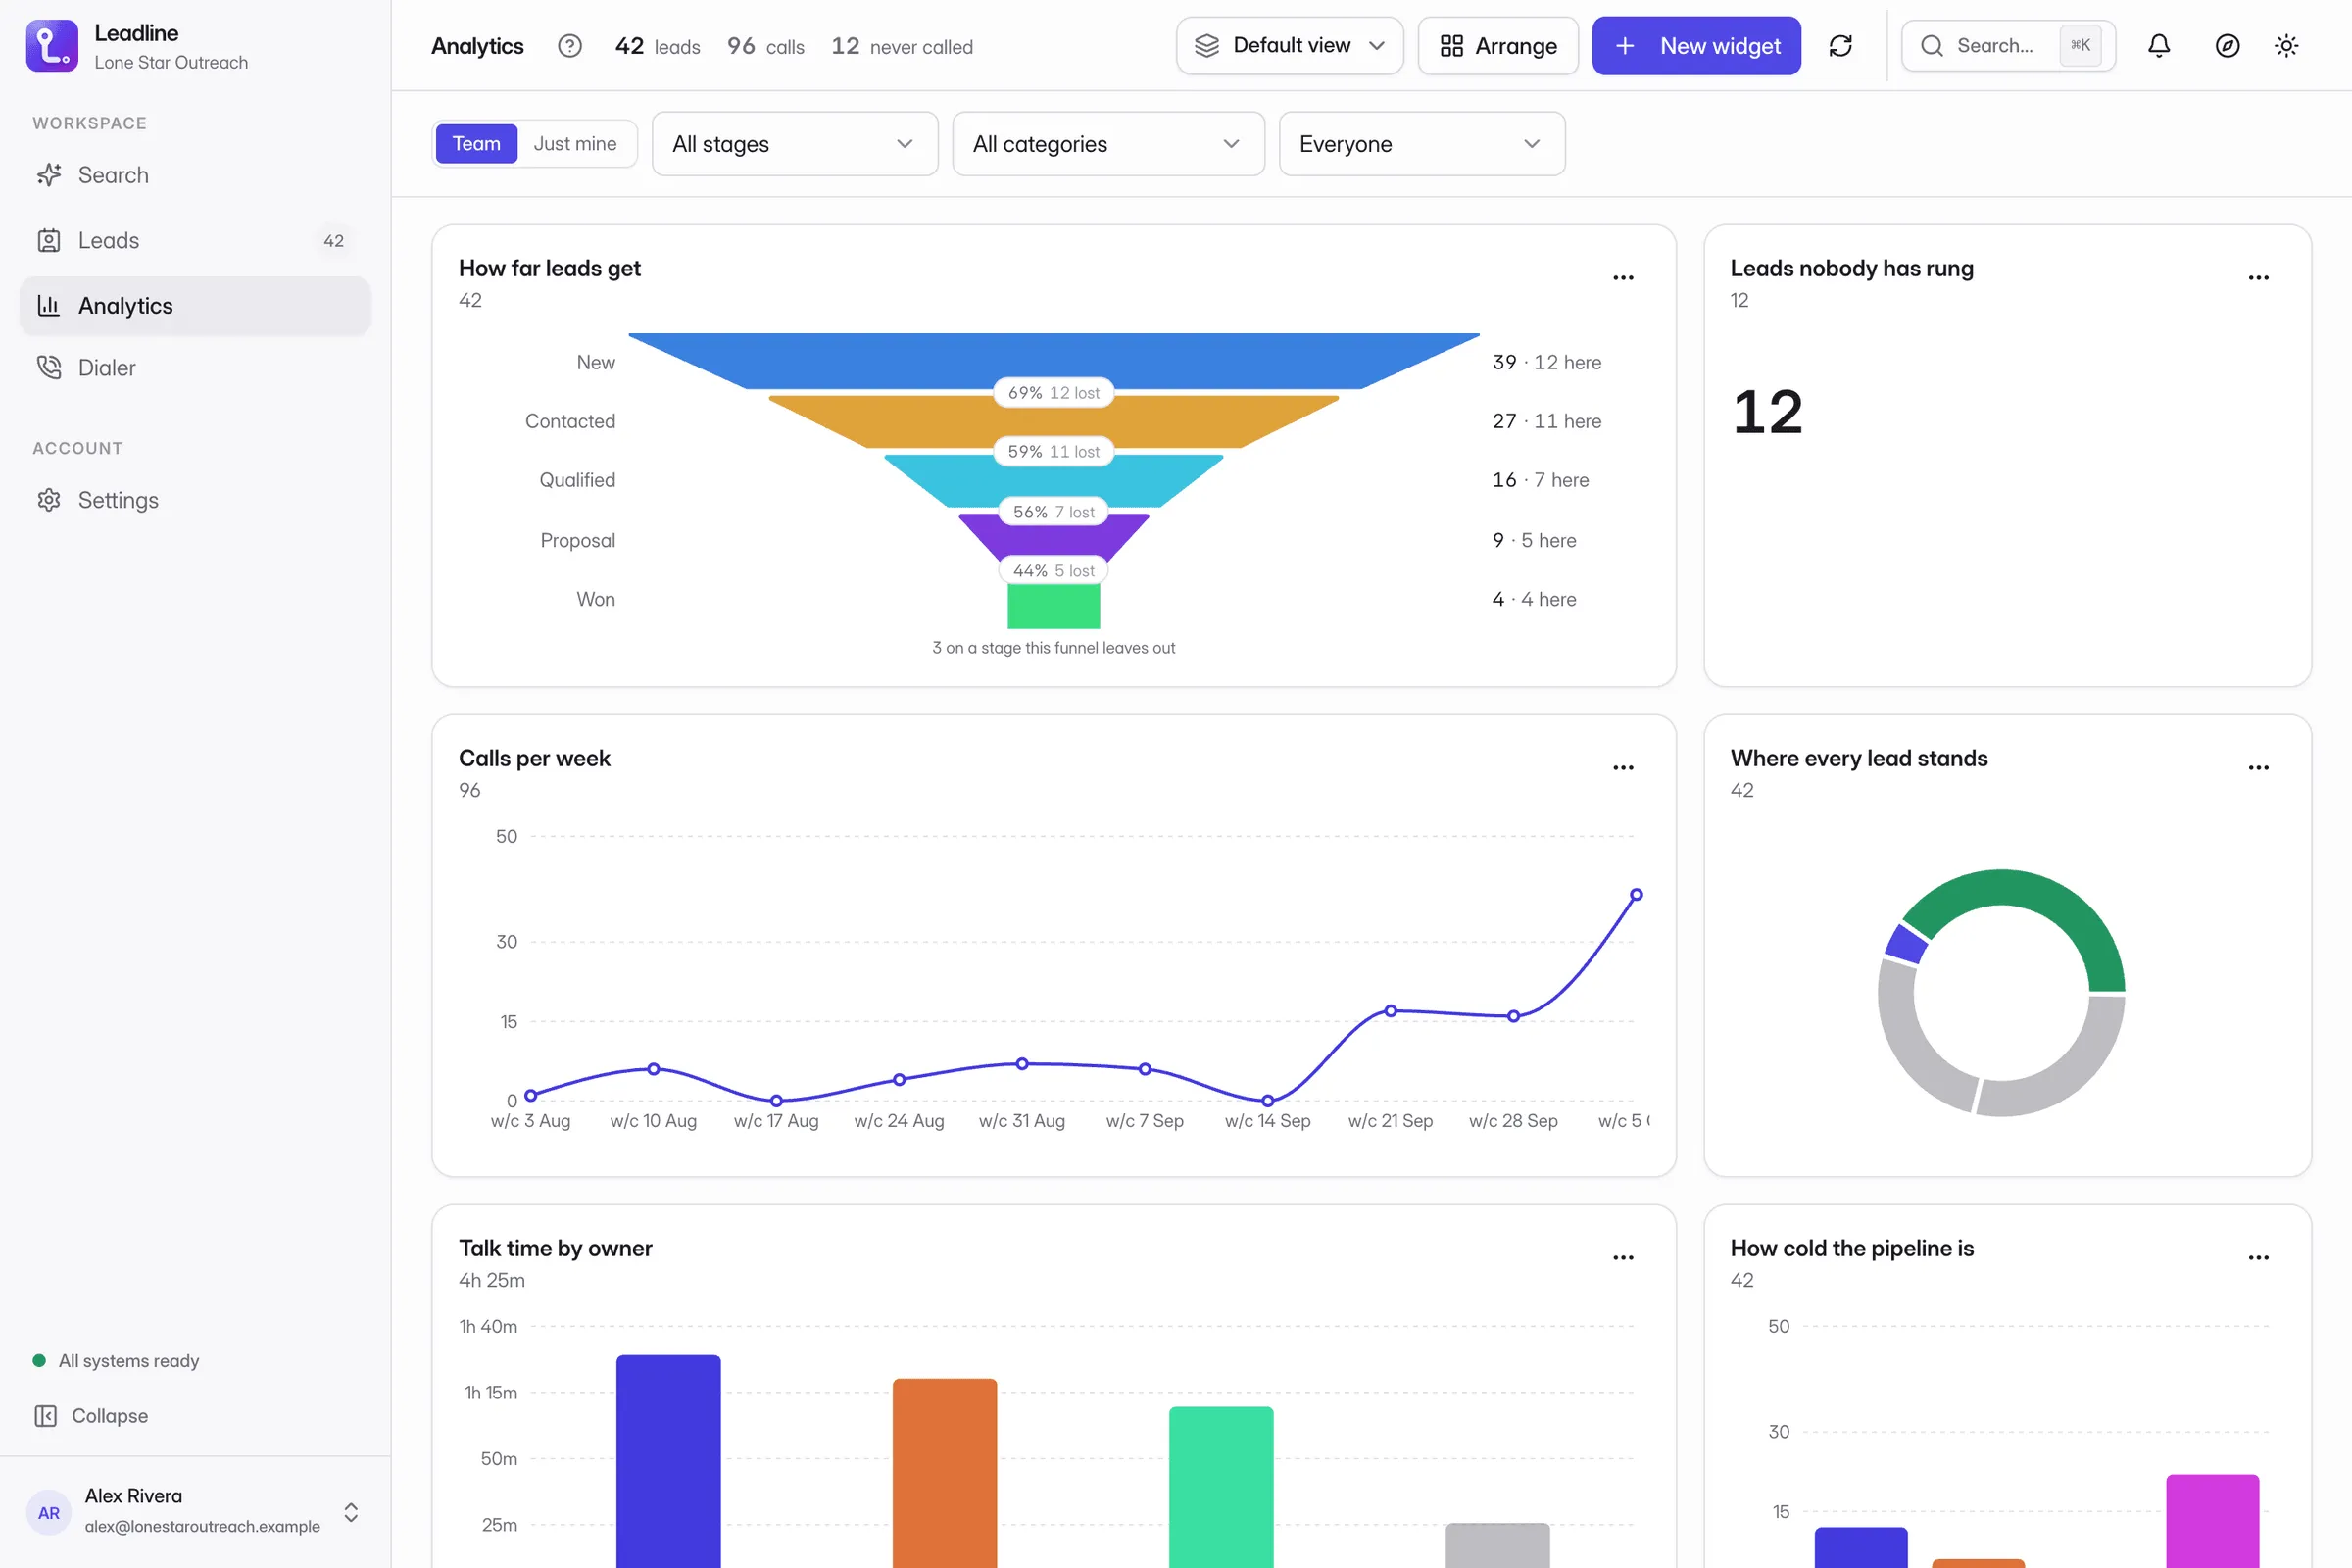Switch to Team view toggle
2352x1568 pixels.
[476, 144]
